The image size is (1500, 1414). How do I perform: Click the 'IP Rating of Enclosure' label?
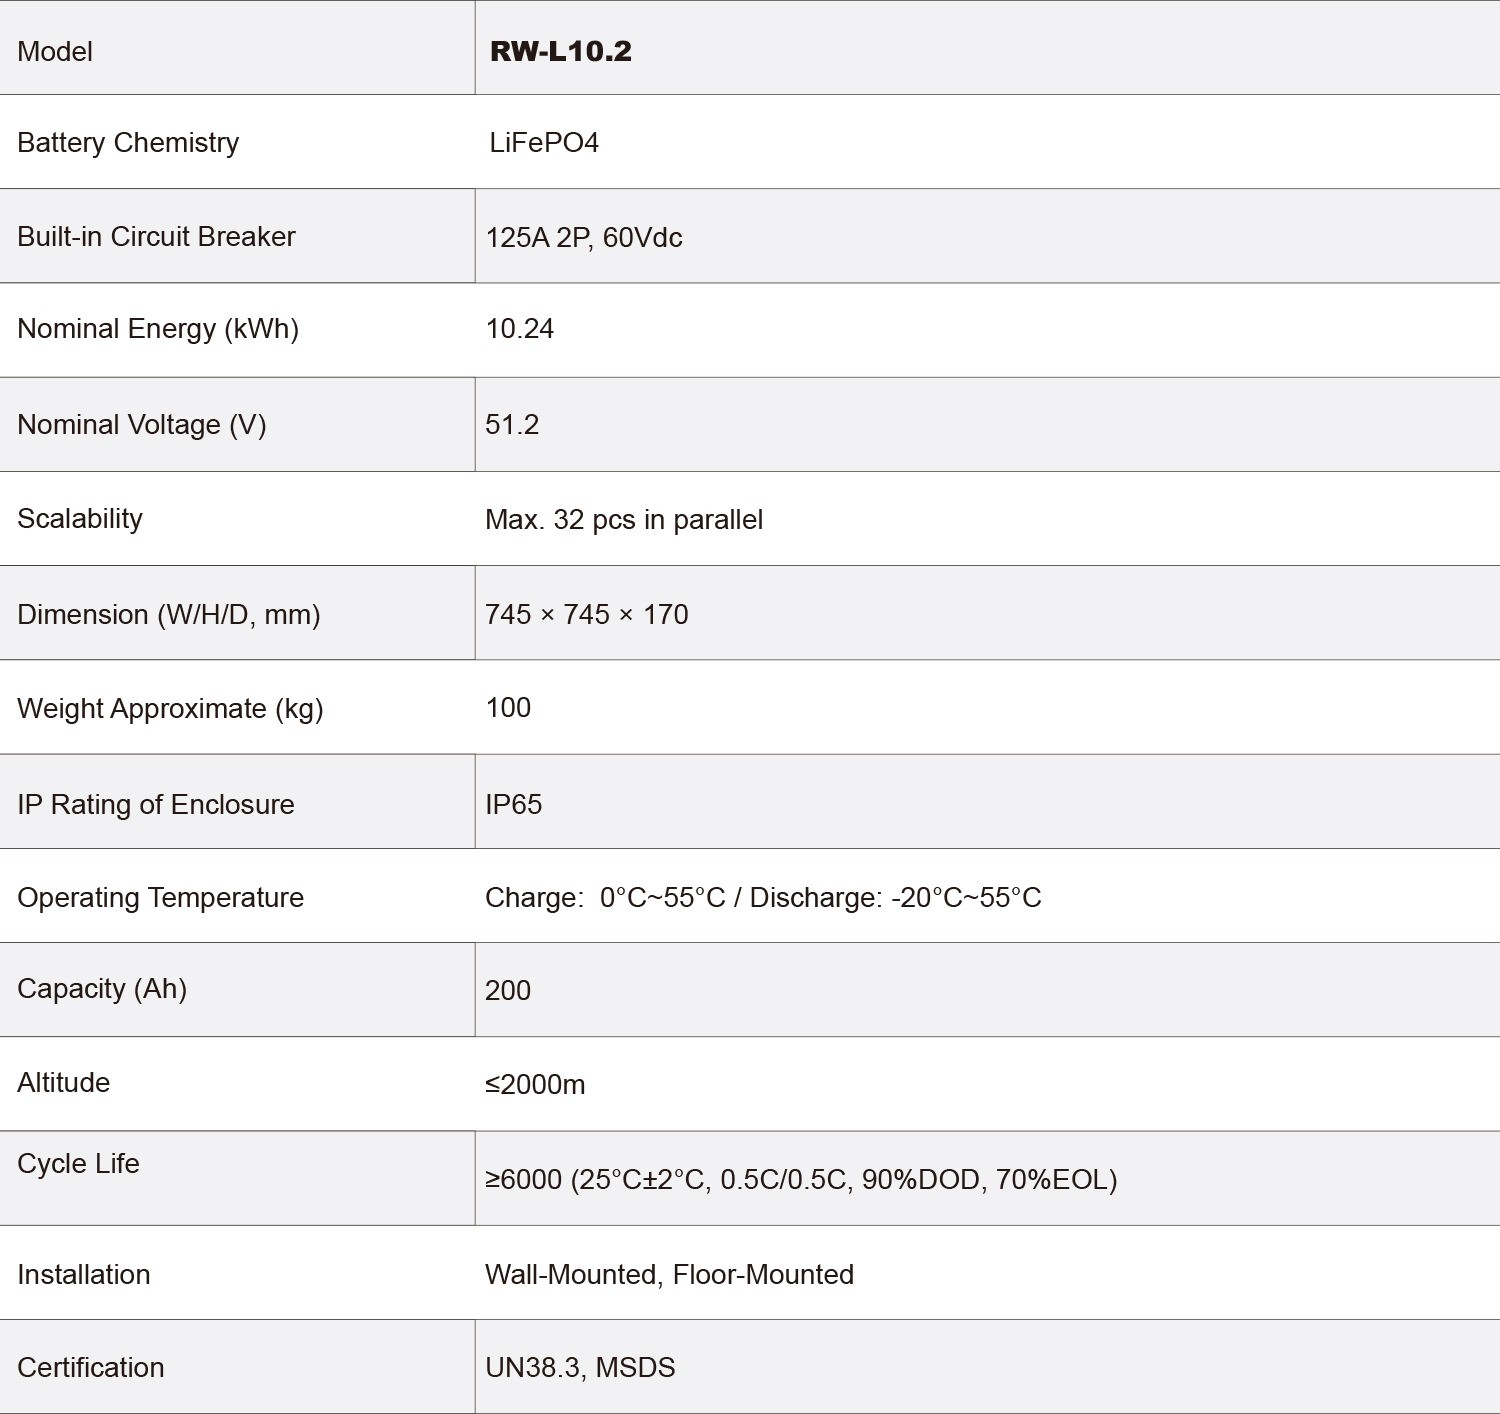tap(156, 805)
